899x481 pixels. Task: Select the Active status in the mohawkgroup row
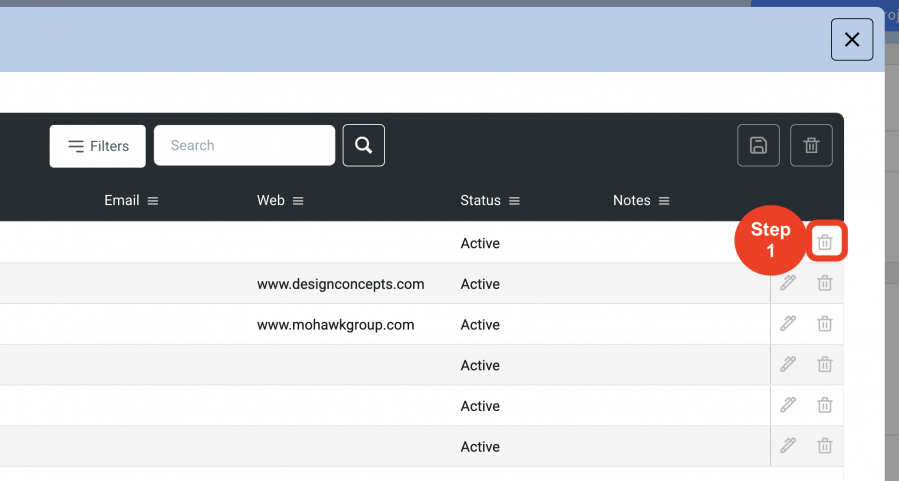(480, 325)
